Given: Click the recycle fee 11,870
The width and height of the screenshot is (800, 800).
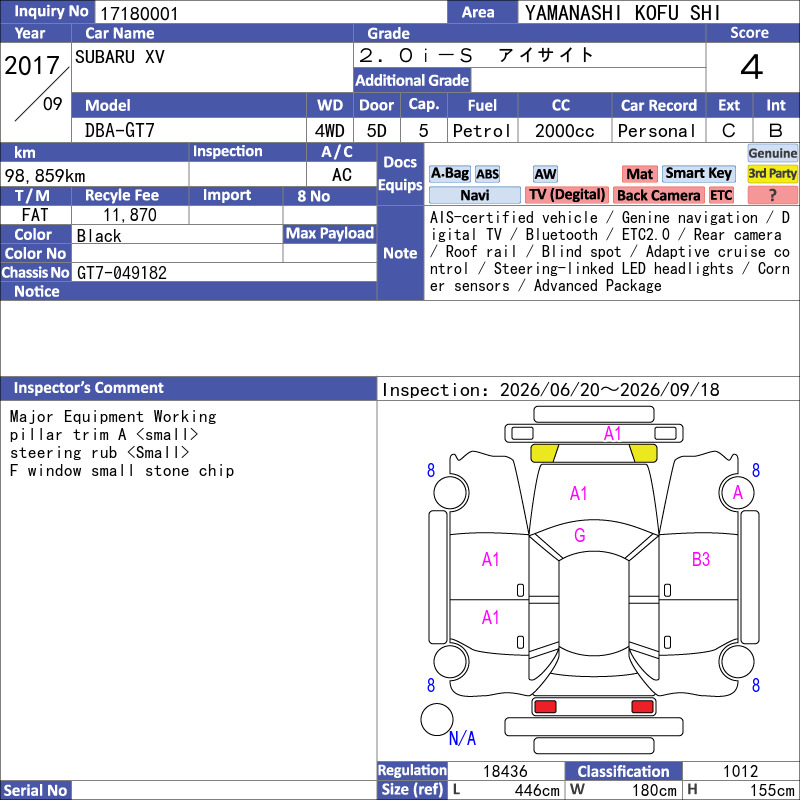Looking at the screenshot, I should pos(130,215).
